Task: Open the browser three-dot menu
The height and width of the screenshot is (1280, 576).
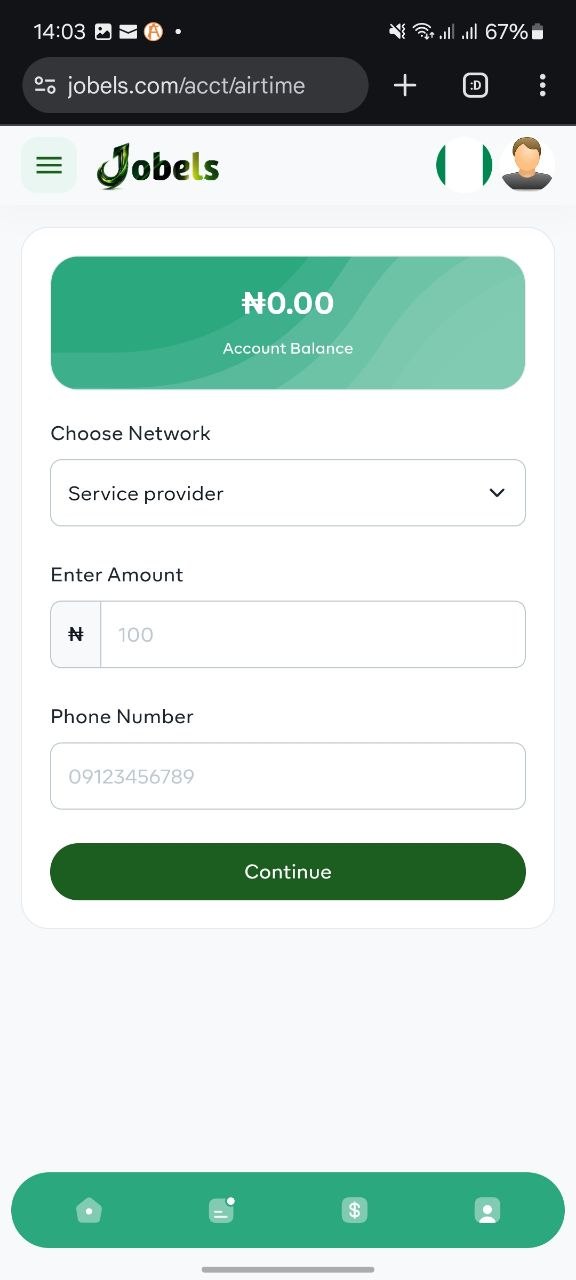Action: coord(542,85)
